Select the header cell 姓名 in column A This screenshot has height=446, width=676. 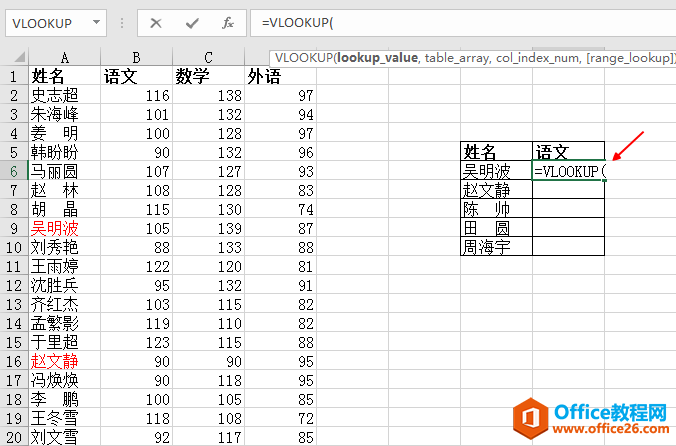(65, 76)
